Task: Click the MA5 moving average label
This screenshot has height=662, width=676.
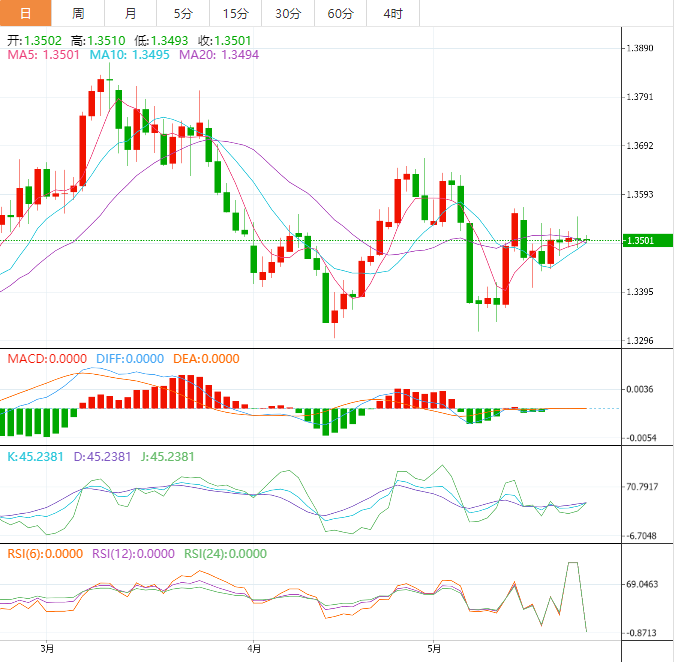Action: pos(44,56)
